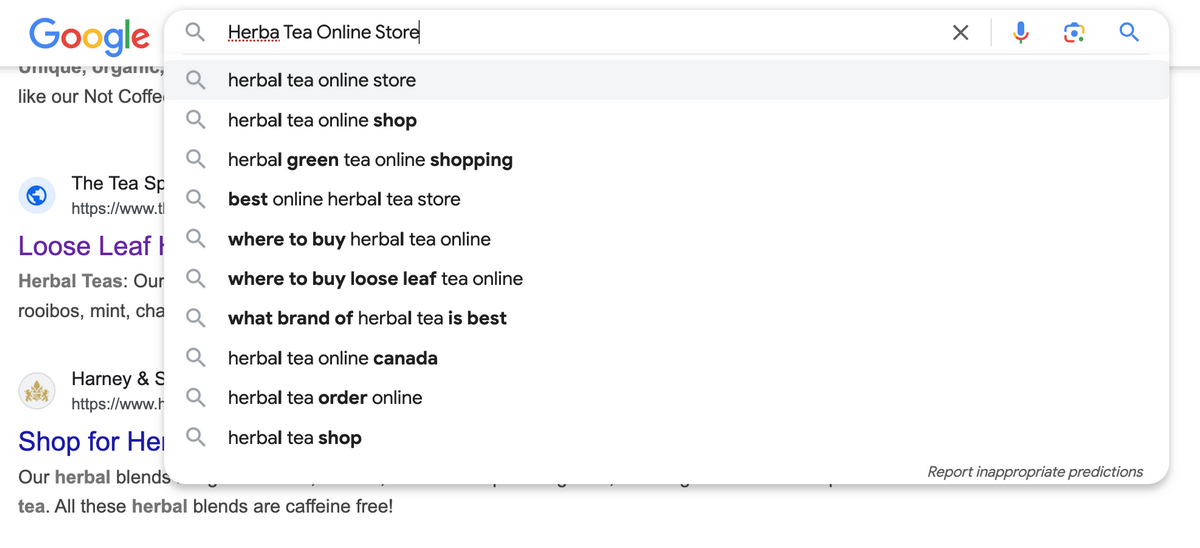The width and height of the screenshot is (1200, 548).
Task: Go to the Google logo homepage
Action: pyautogui.click(x=90, y=36)
